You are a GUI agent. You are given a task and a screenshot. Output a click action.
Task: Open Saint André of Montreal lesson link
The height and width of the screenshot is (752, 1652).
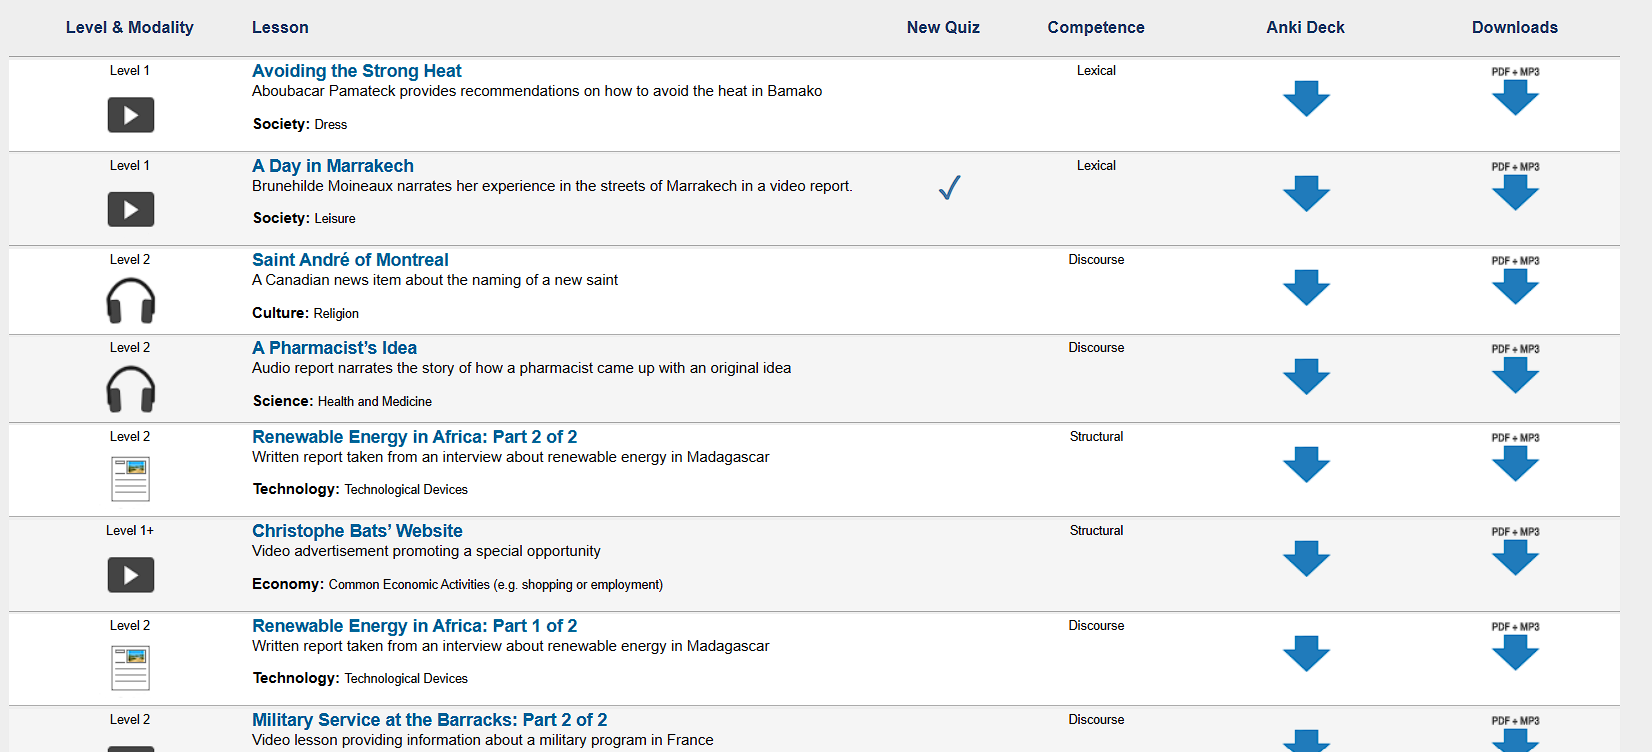(x=350, y=260)
